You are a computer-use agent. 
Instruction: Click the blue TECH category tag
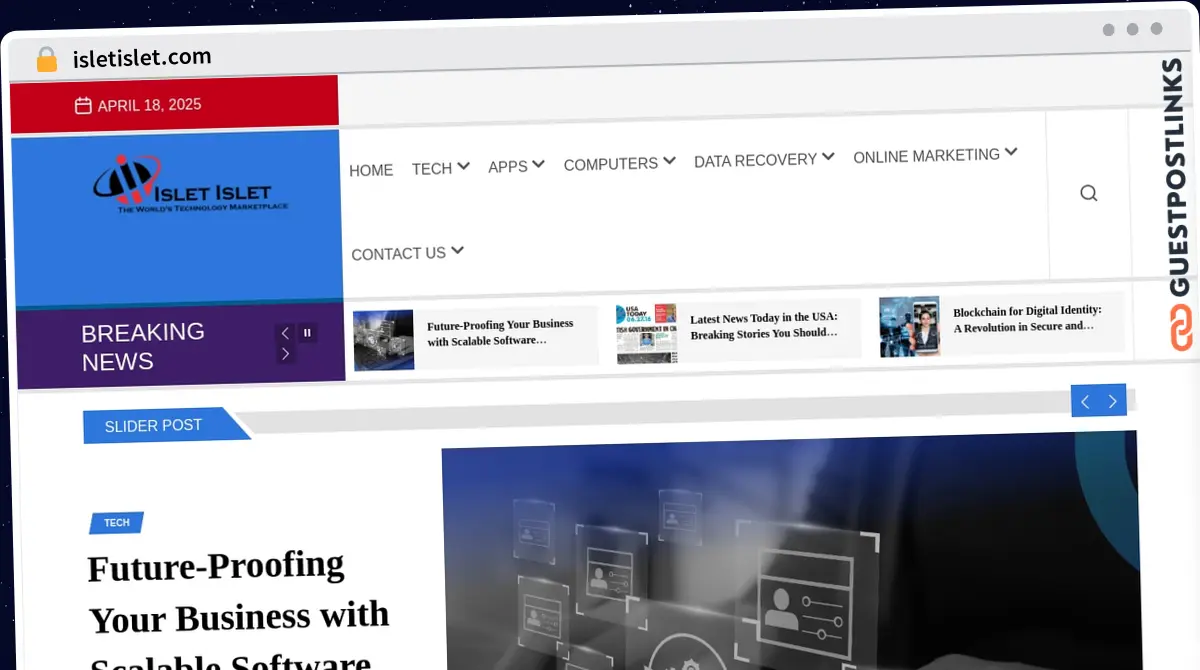click(x=117, y=523)
